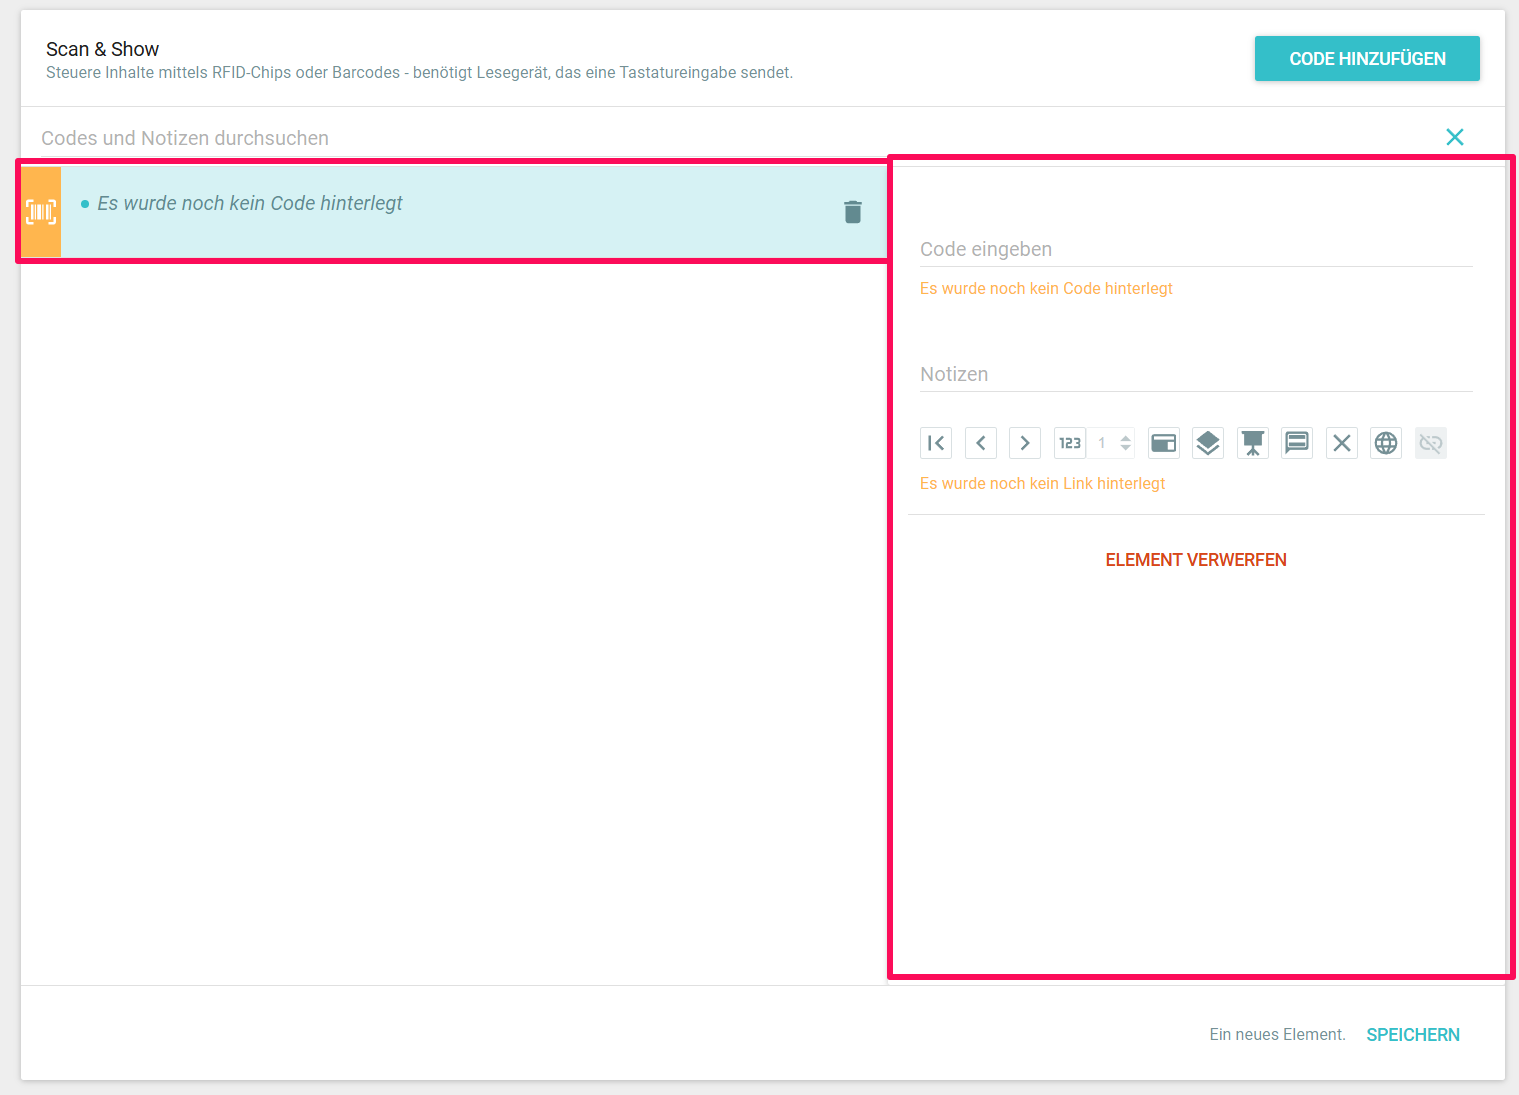1519x1095 pixels.
Task: Select the next page arrow icon
Action: click(x=1024, y=443)
